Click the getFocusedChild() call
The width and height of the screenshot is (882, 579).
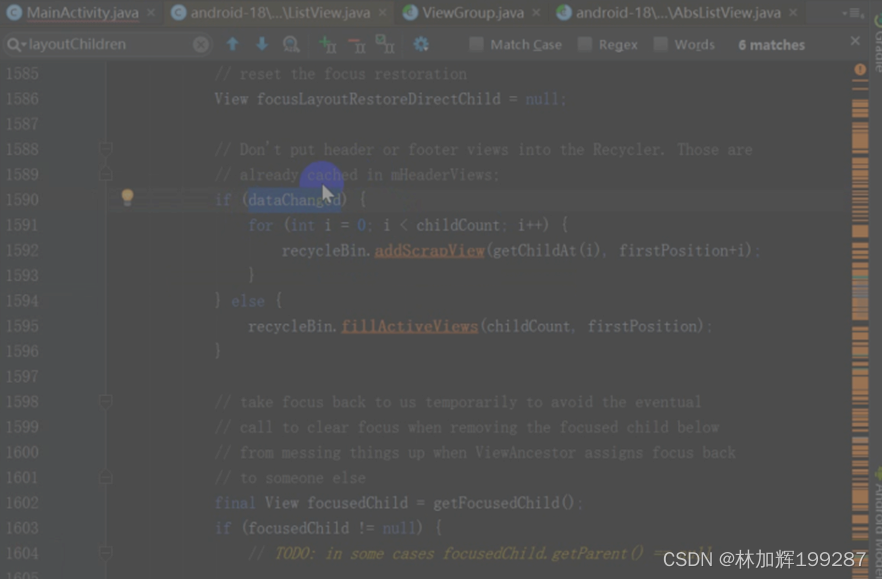(504, 503)
